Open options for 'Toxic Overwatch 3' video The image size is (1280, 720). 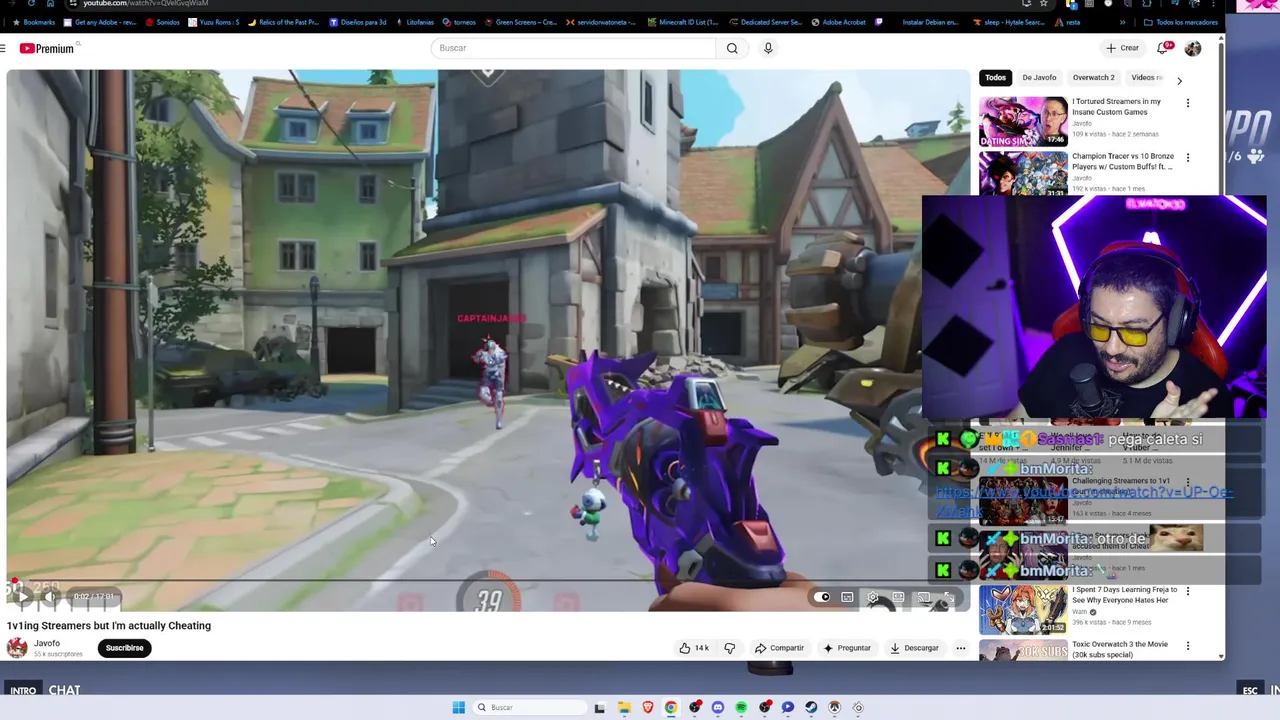click(x=1188, y=646)
